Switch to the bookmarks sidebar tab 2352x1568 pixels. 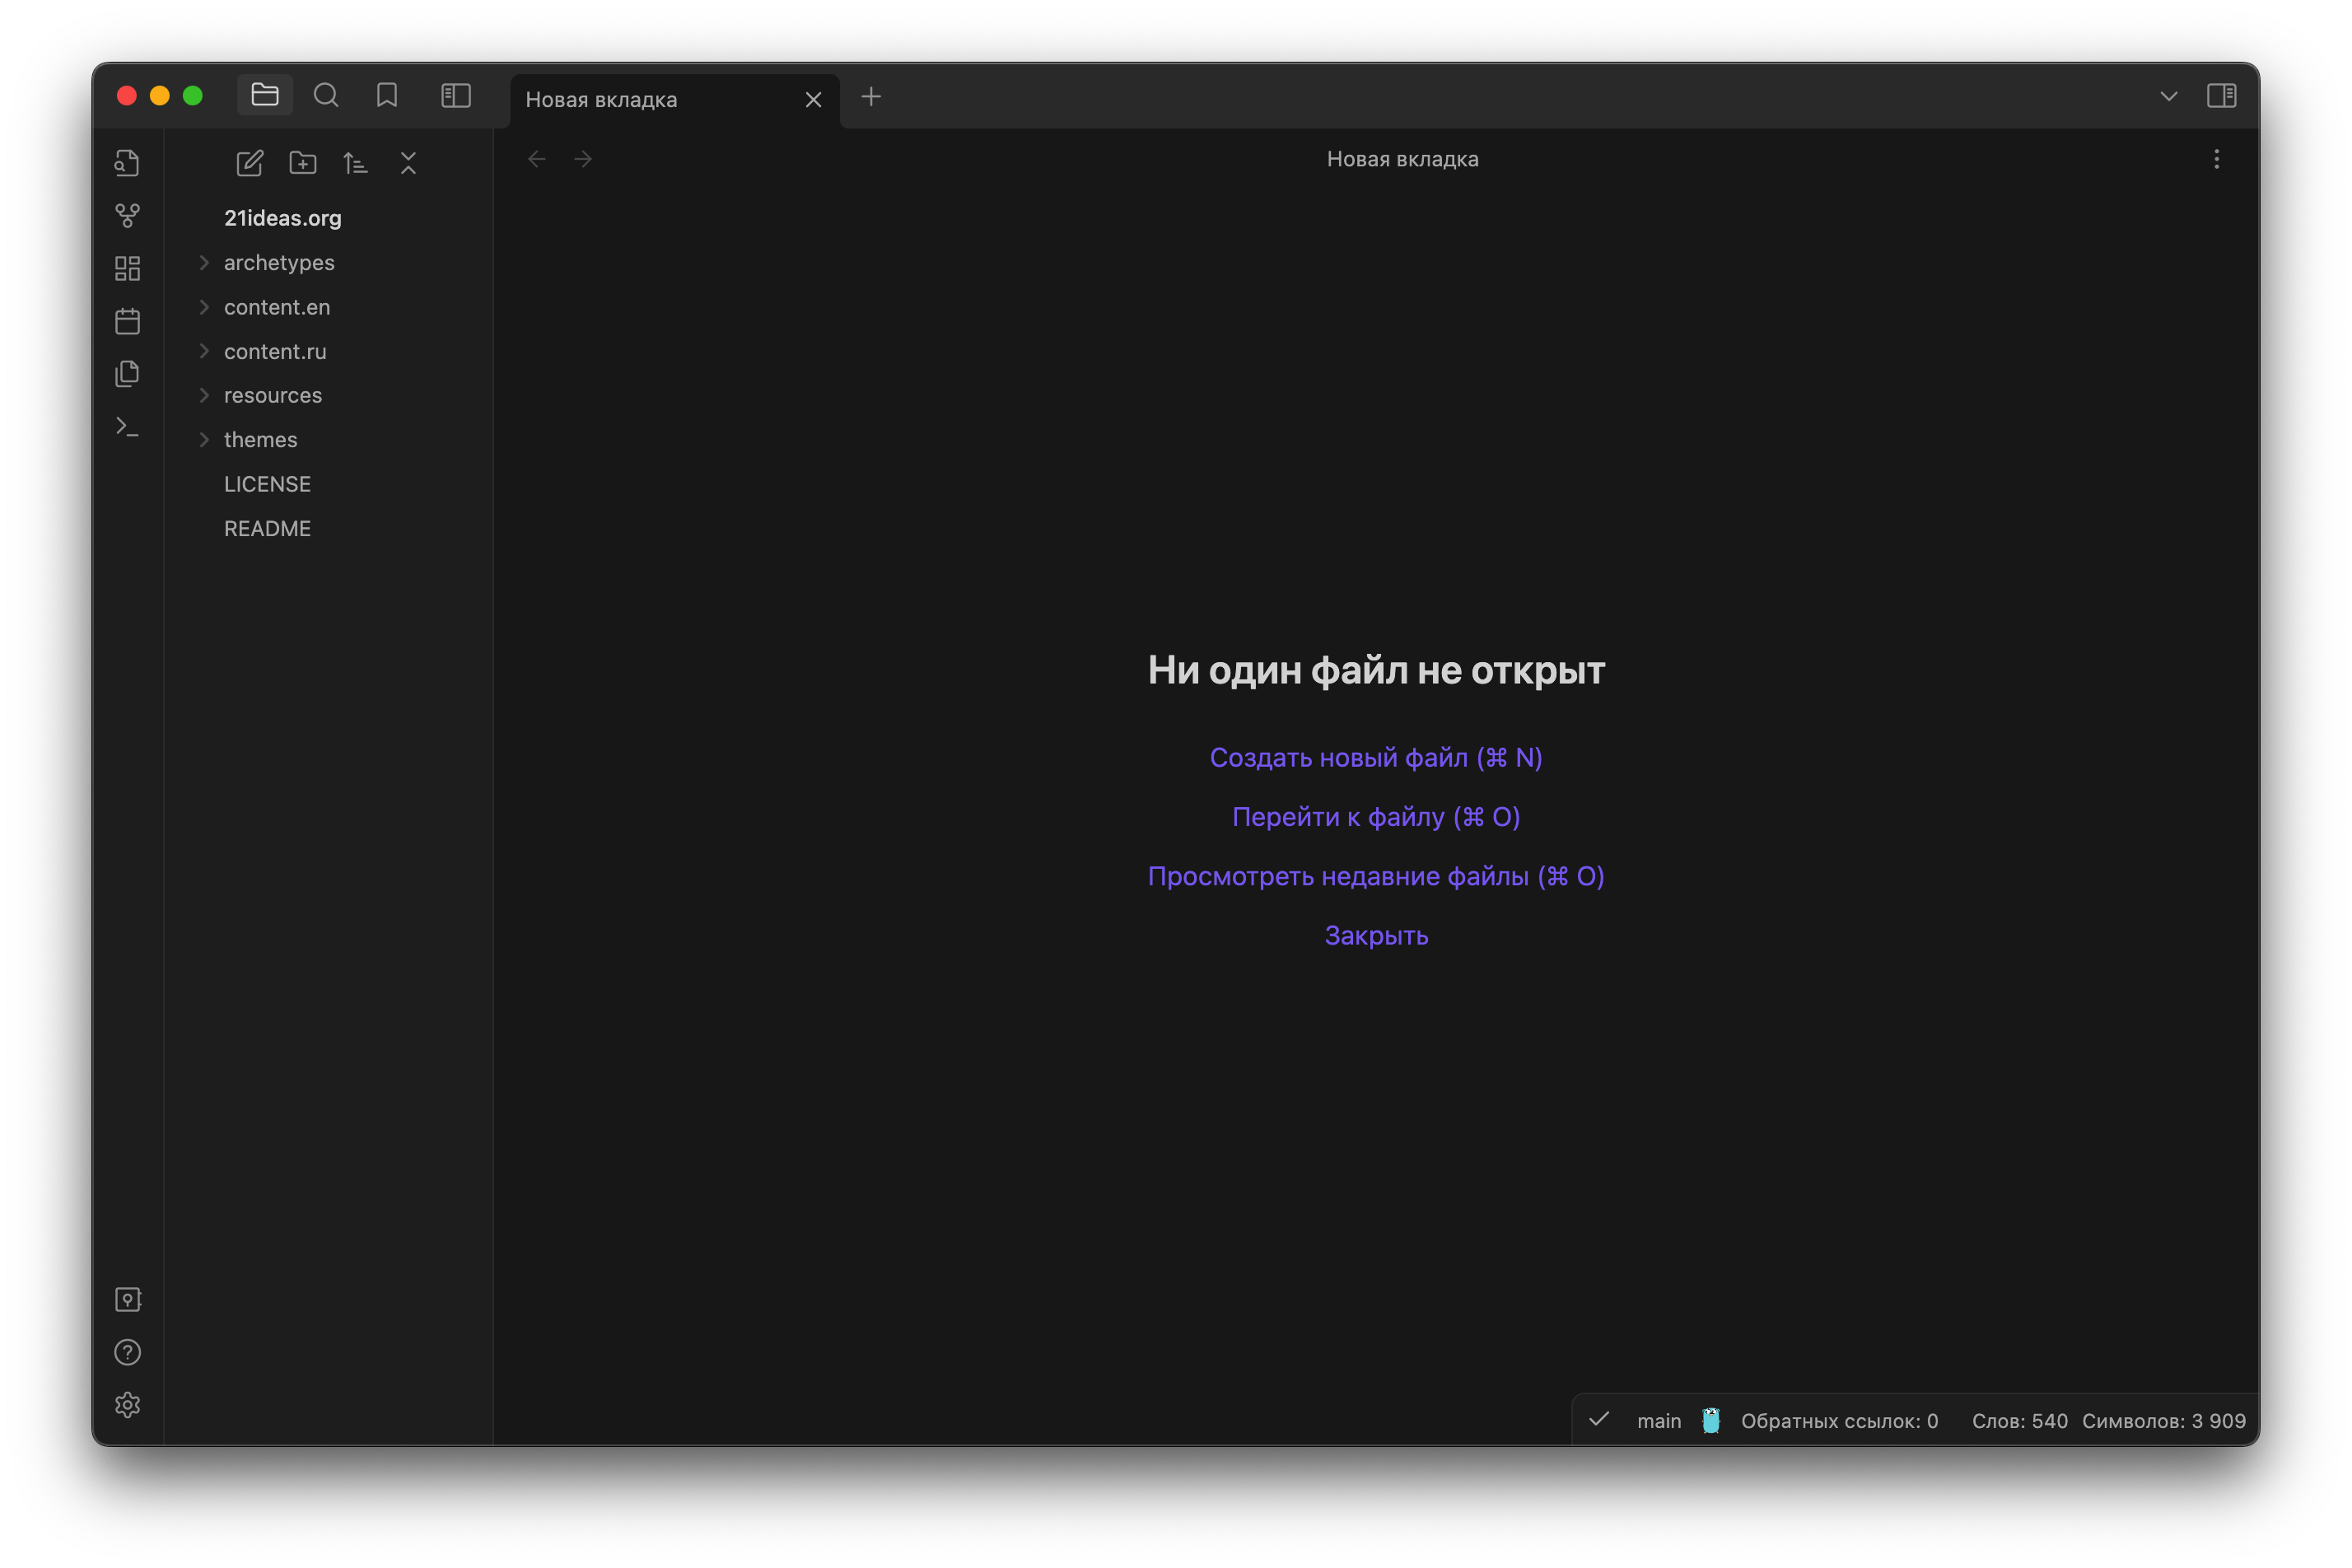tap(387, 96)
